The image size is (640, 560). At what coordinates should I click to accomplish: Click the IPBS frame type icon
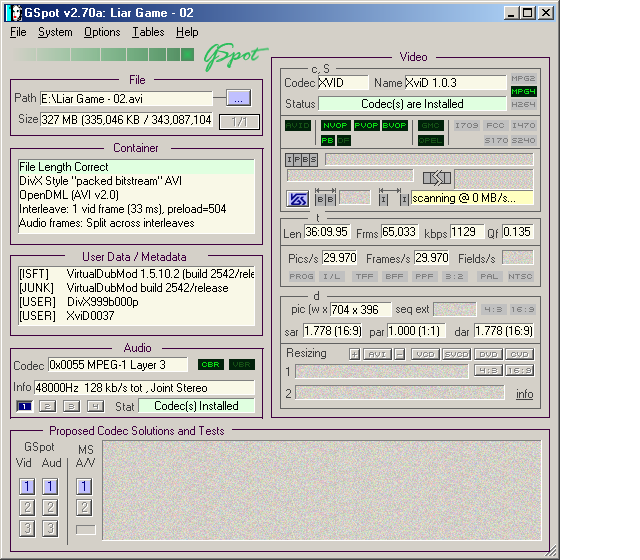301,160
